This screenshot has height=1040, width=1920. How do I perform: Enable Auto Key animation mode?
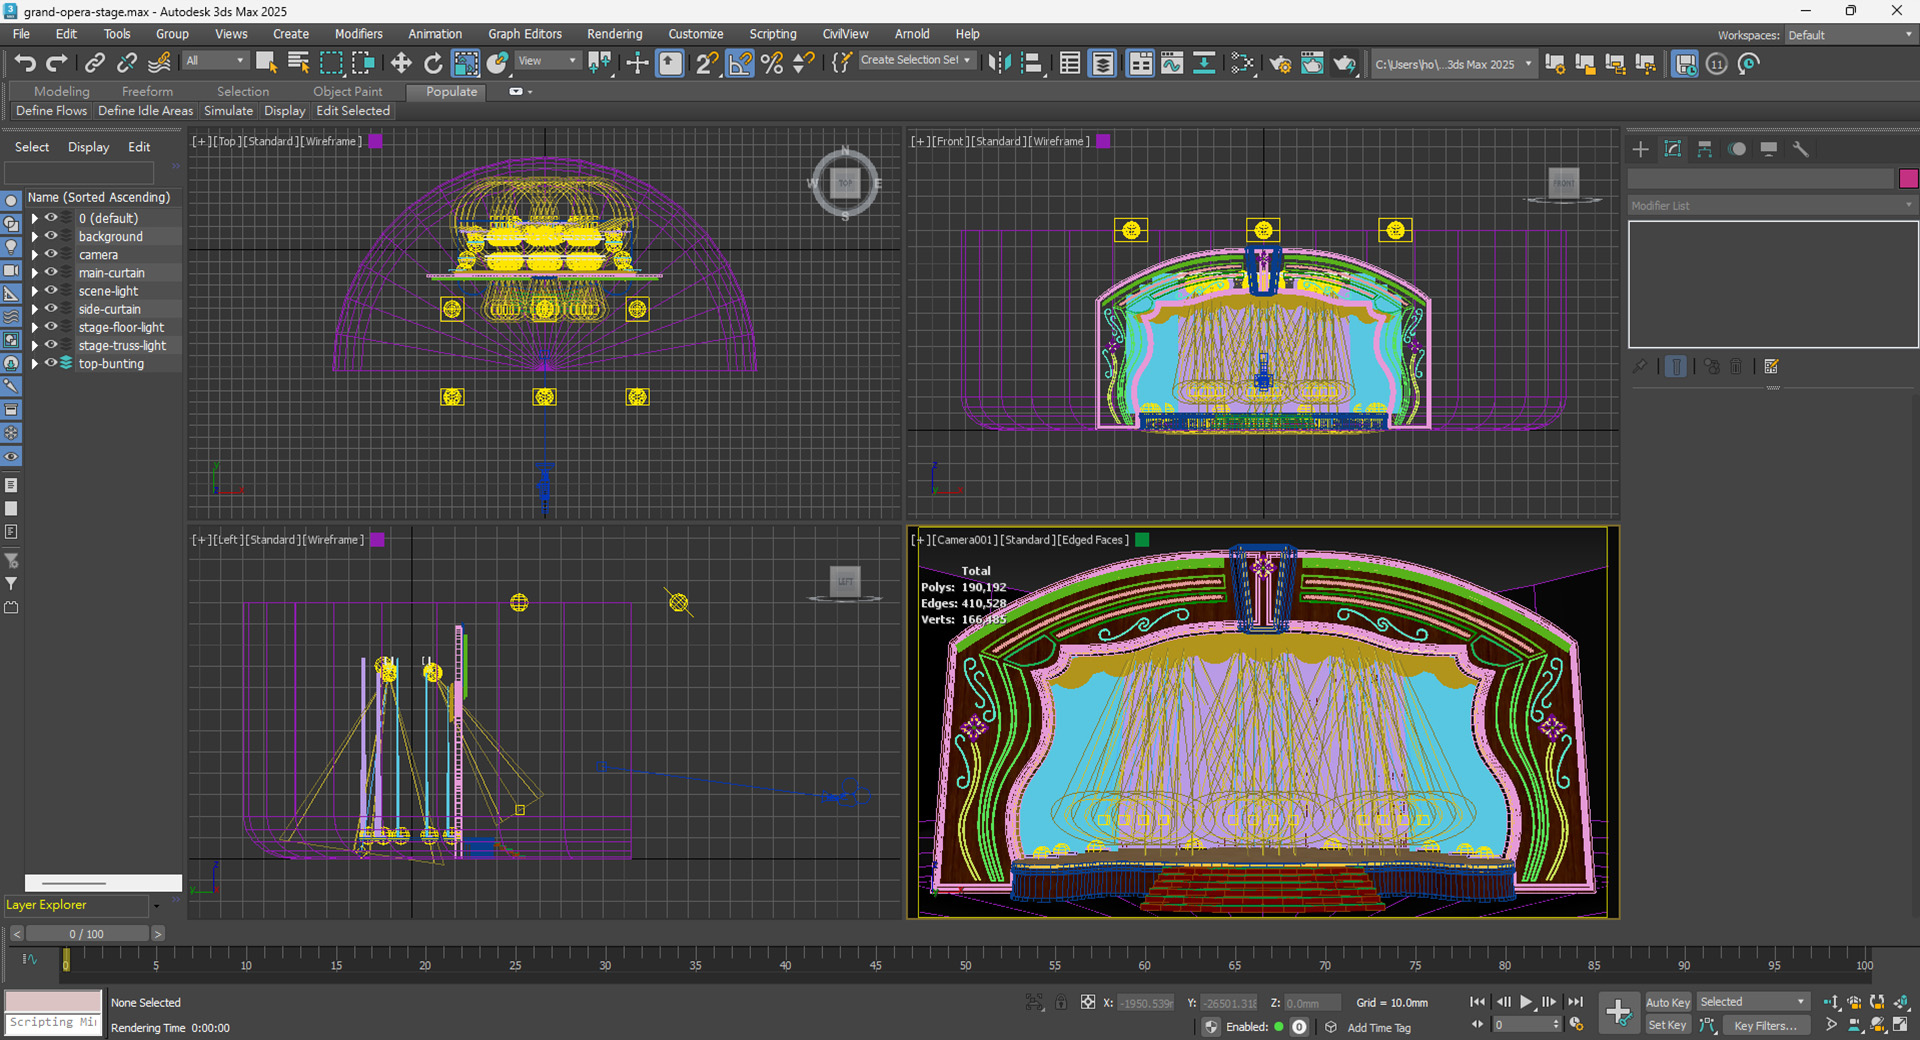[1667, 1002]
